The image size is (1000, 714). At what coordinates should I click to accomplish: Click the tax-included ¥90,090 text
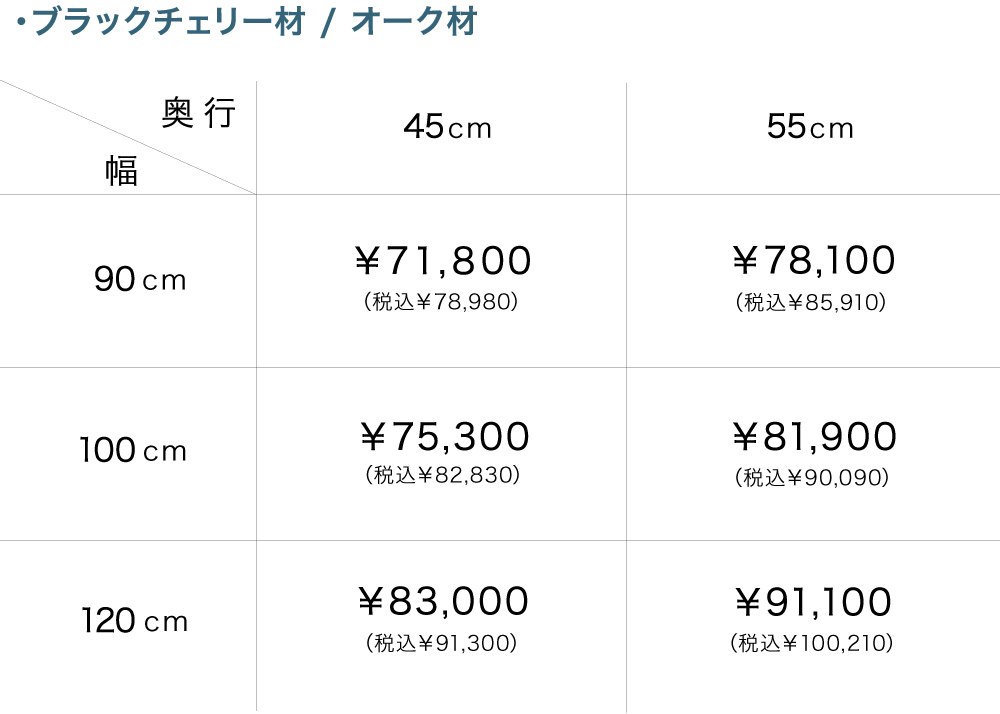click(x=811, y=477)
